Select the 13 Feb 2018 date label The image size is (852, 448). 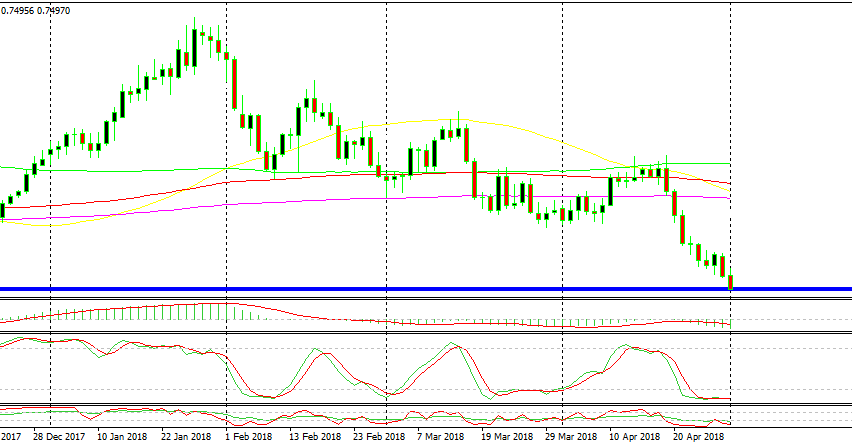click(x=315, y=437)
